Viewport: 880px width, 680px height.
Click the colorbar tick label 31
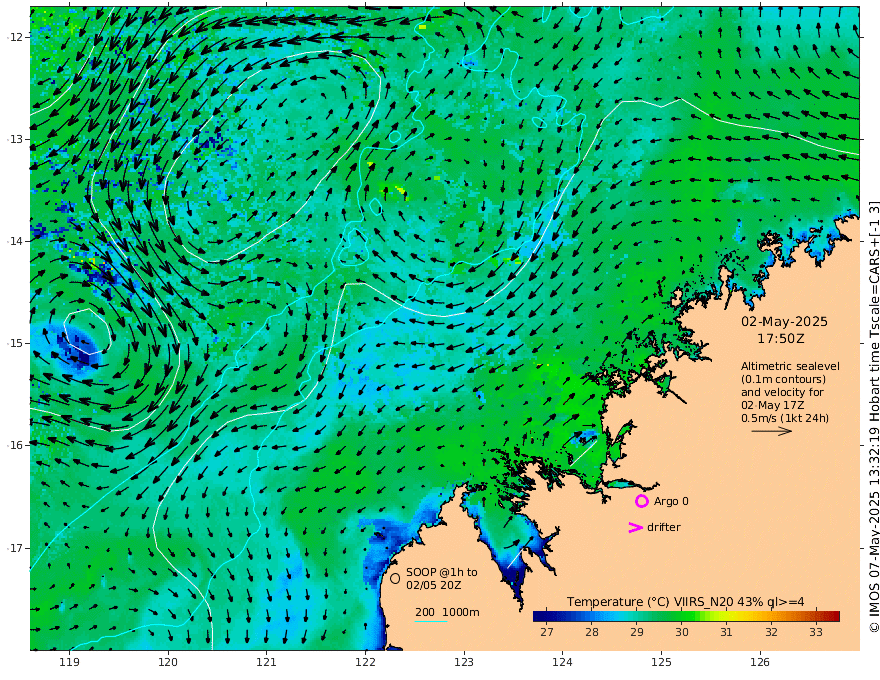tap(726, 632)
